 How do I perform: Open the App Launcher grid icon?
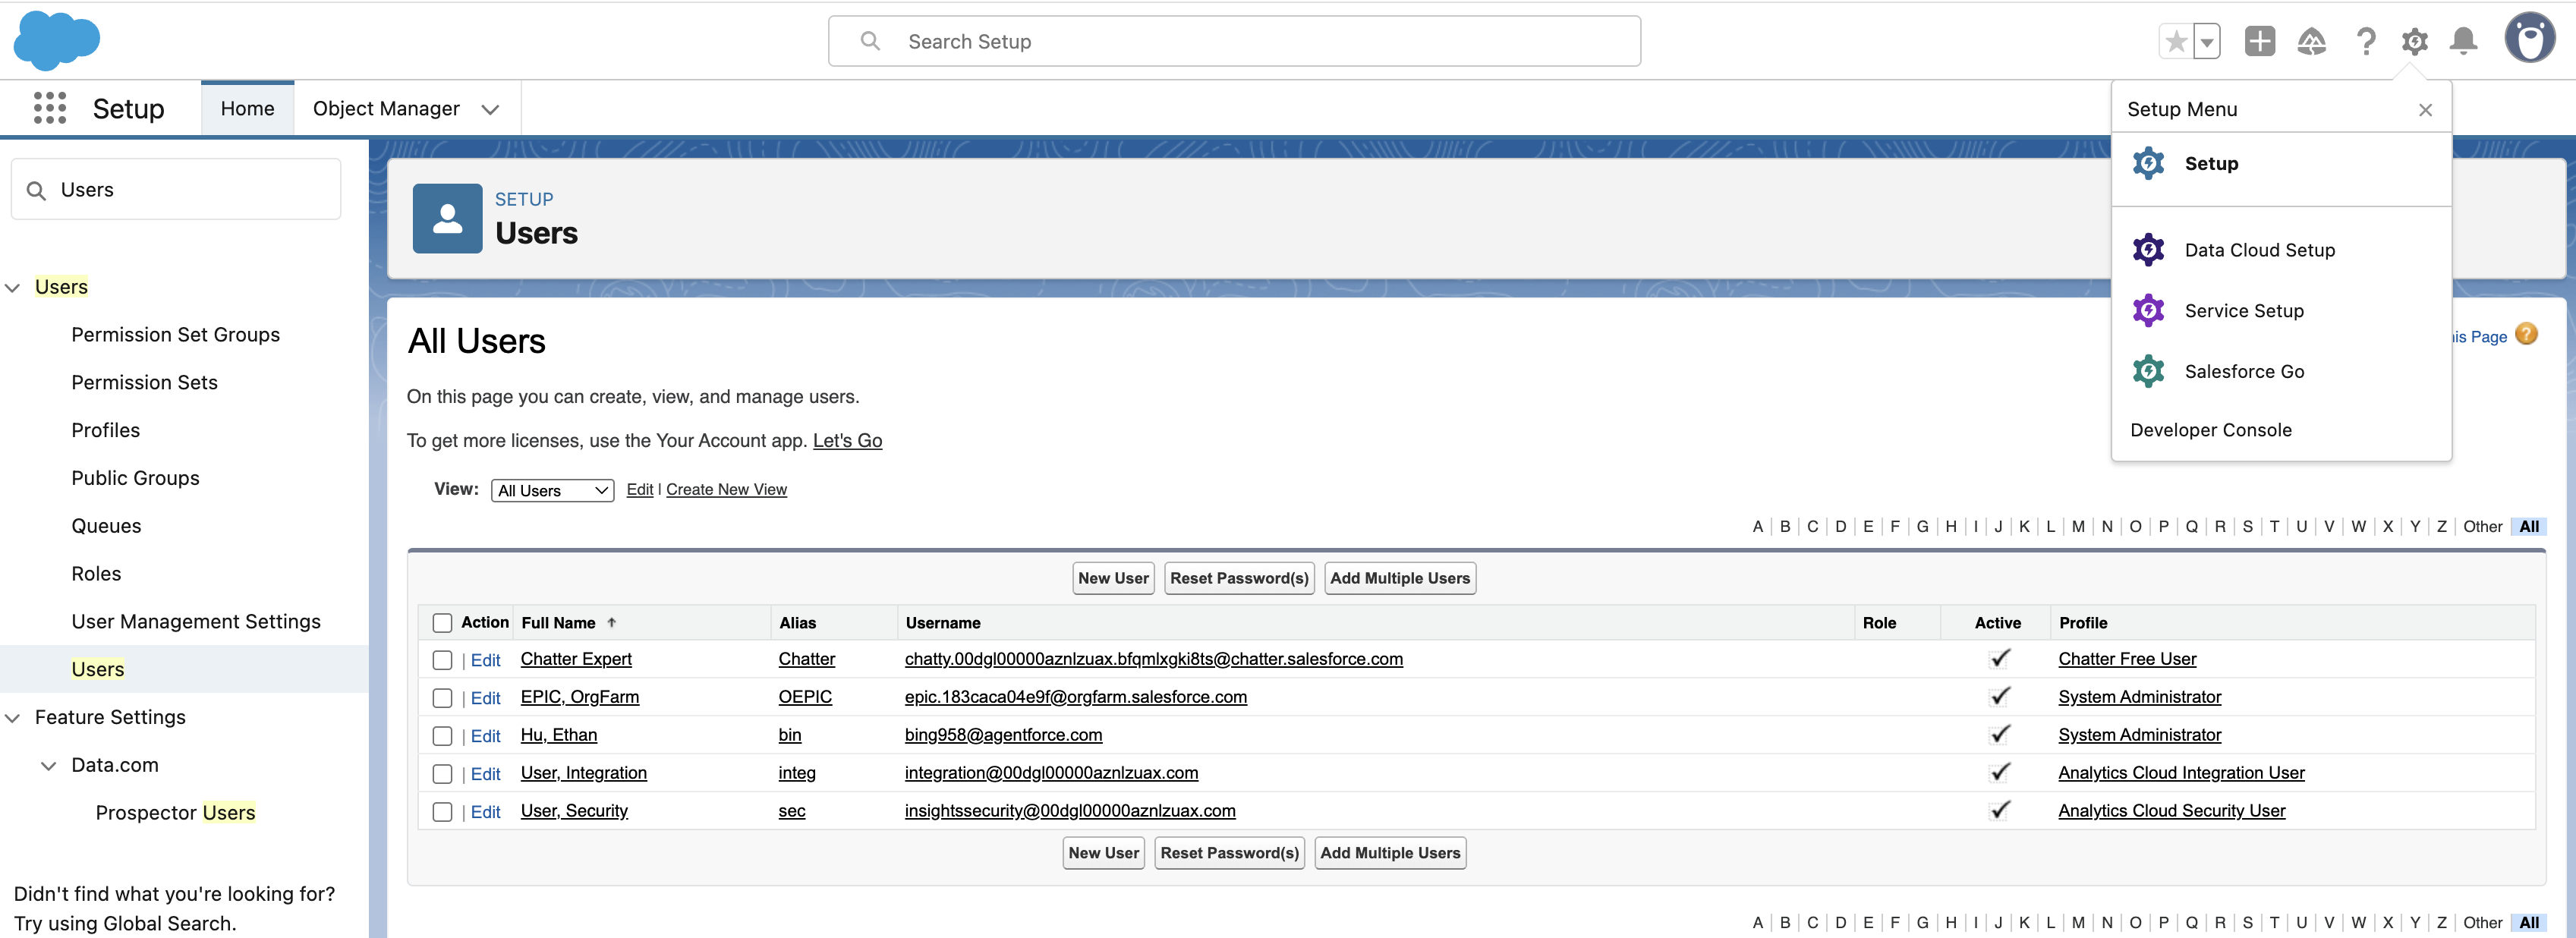(x=49, y=108)
